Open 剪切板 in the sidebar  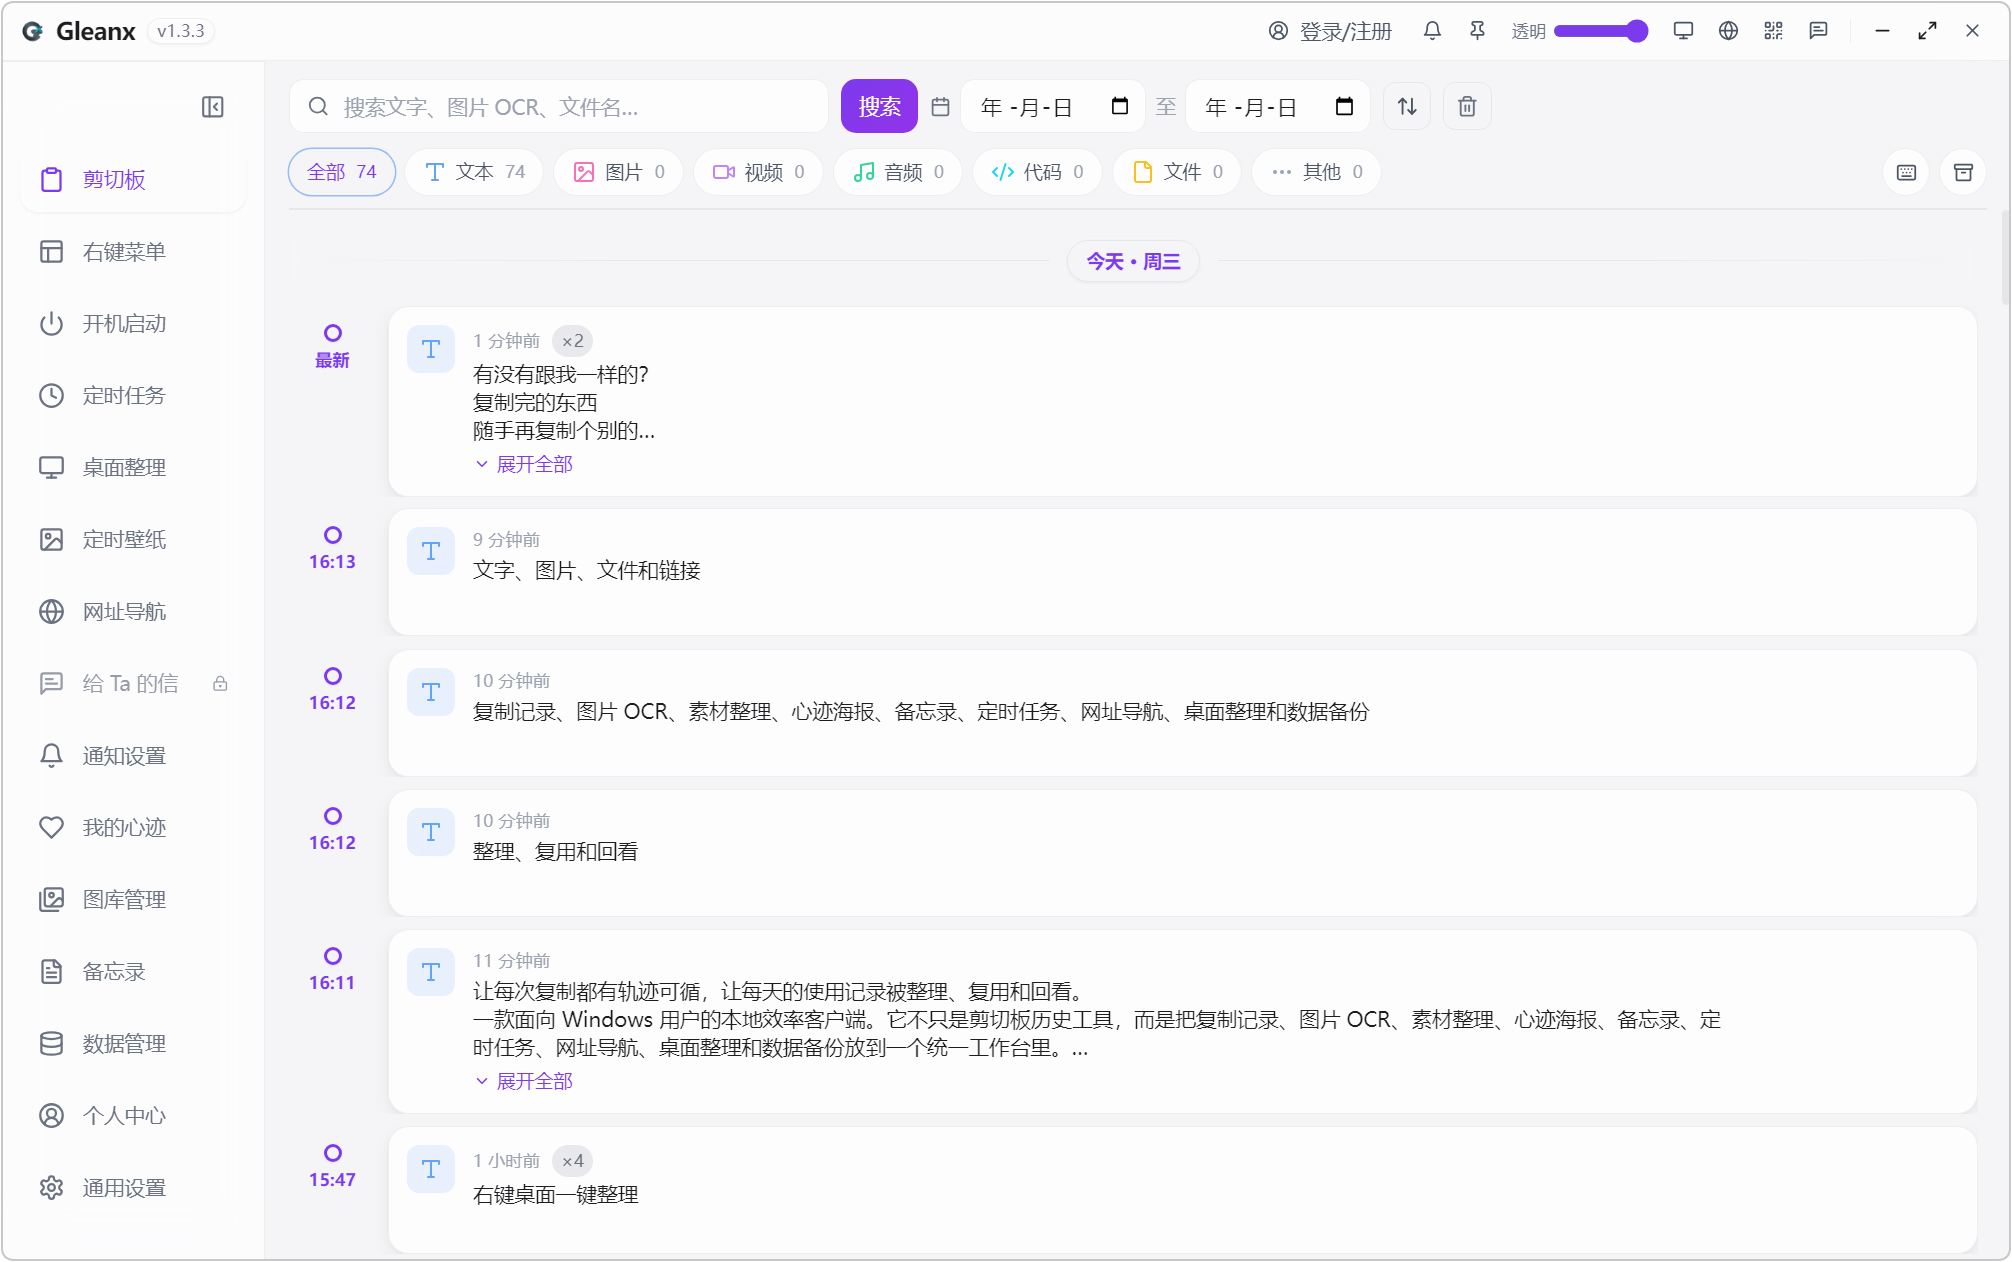click(x=133, y=180)
